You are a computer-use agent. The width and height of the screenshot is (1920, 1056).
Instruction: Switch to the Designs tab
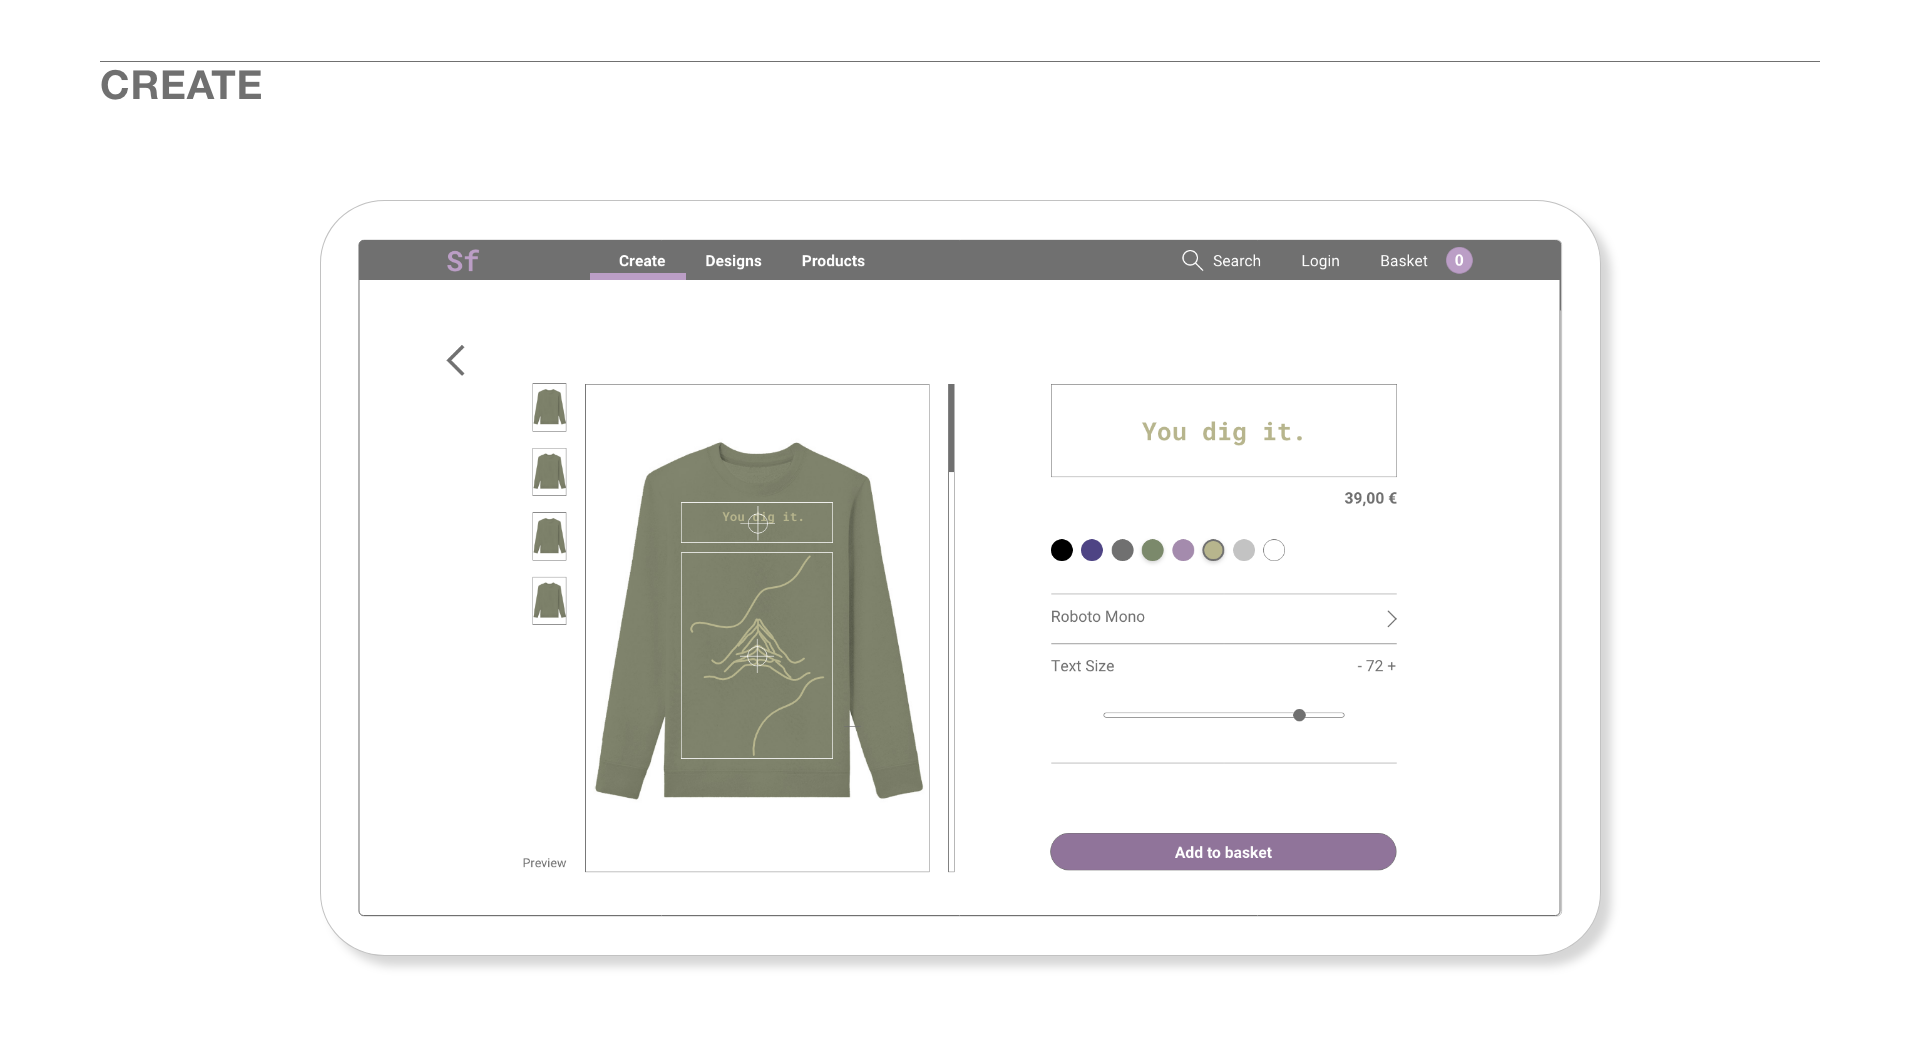click(x=733, y=261)
